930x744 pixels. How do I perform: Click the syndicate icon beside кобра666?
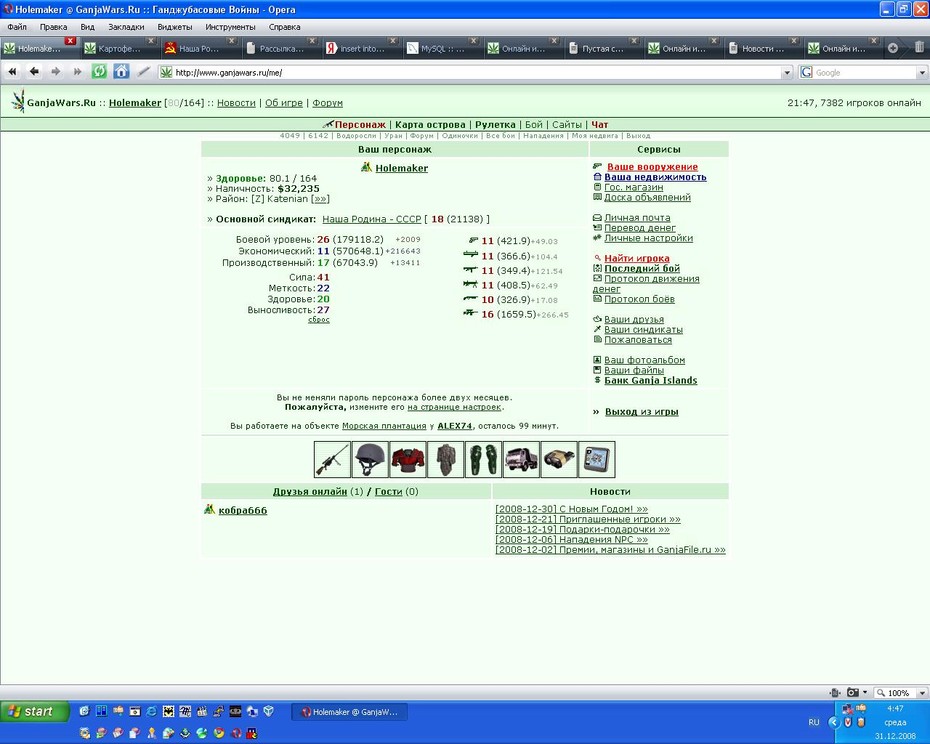pyautogui.click(x=209, y=510)
